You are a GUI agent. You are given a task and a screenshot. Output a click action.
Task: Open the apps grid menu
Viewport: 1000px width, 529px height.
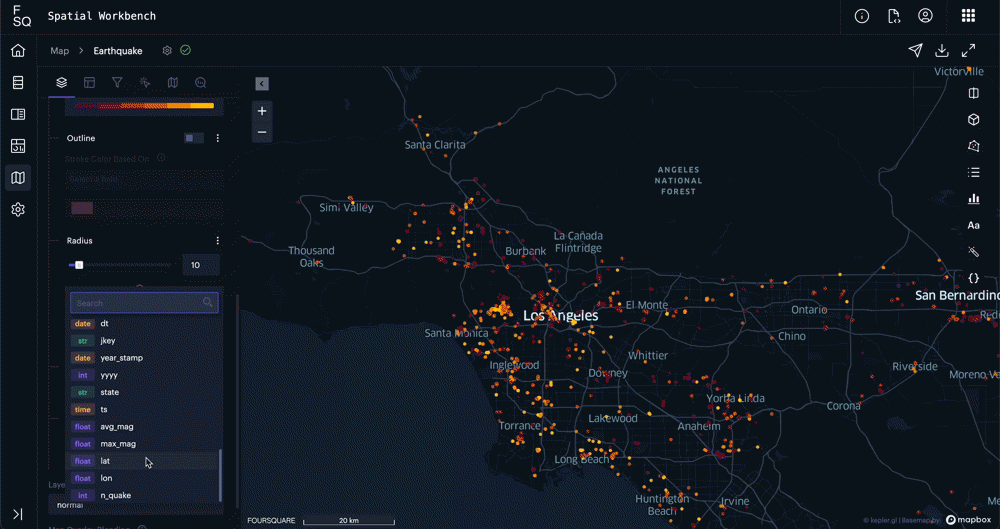pos(968,16)
